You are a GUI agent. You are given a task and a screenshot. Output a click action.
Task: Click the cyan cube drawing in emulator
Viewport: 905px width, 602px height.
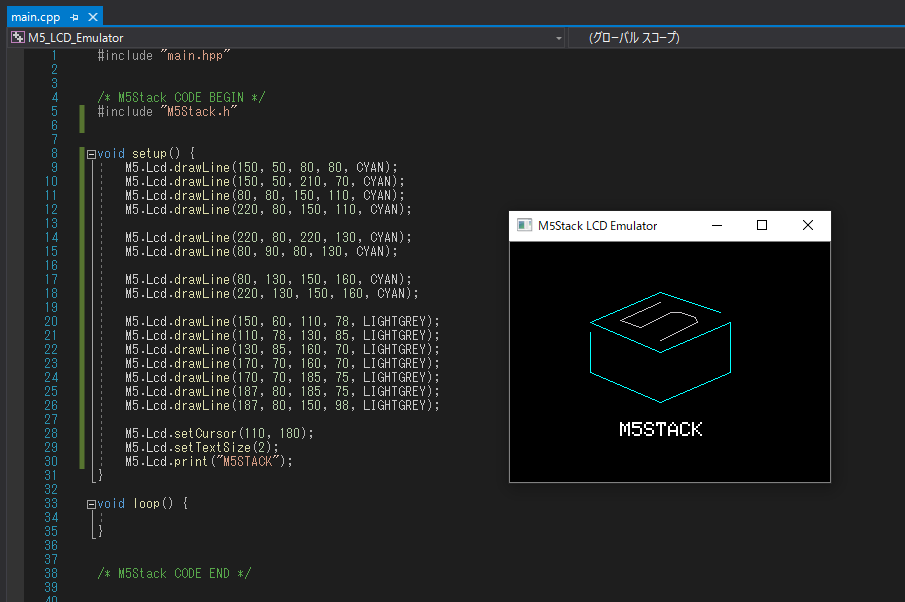[x=660, y=347]
